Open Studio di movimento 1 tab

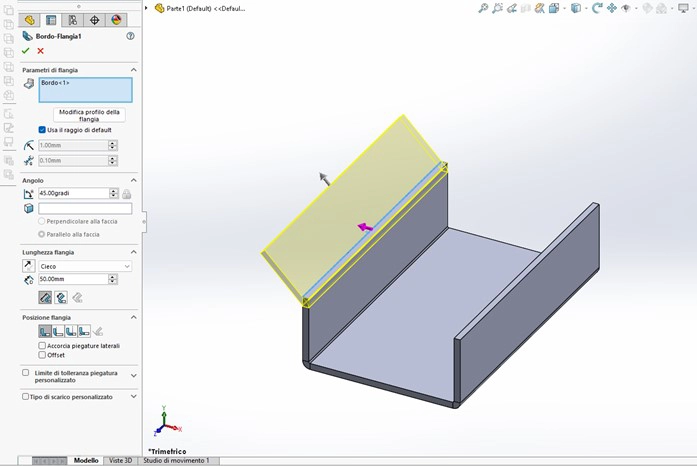177,460
